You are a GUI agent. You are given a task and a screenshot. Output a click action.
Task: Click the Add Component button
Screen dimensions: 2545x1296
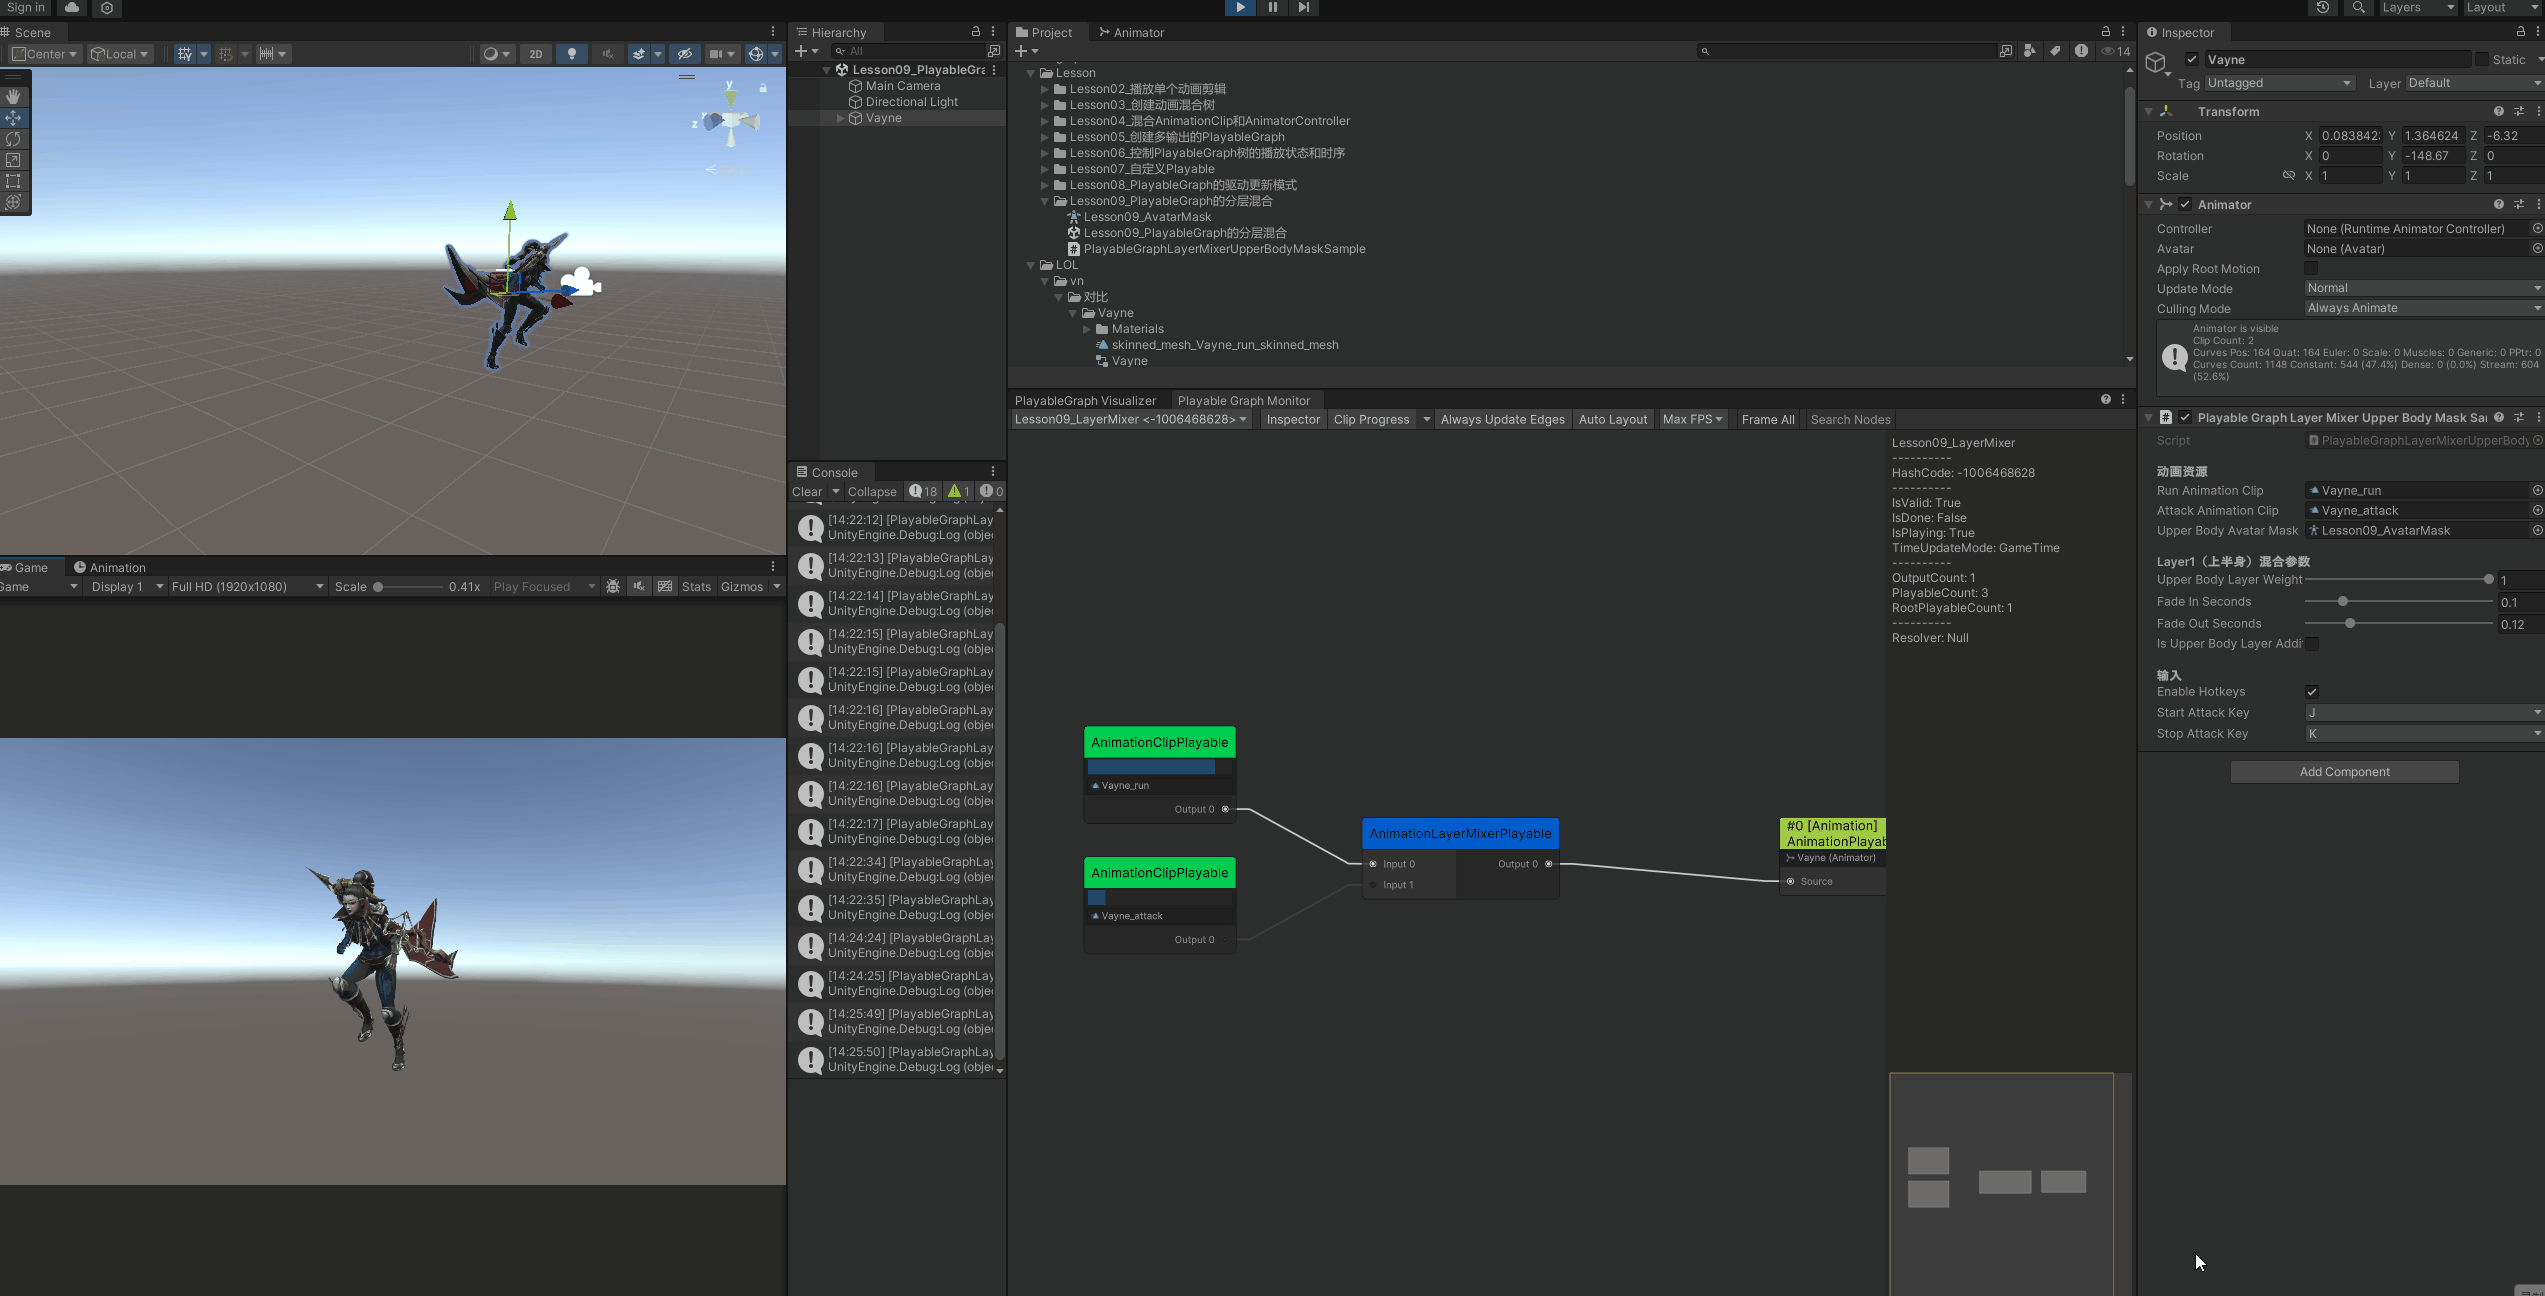pos(2344,772)
